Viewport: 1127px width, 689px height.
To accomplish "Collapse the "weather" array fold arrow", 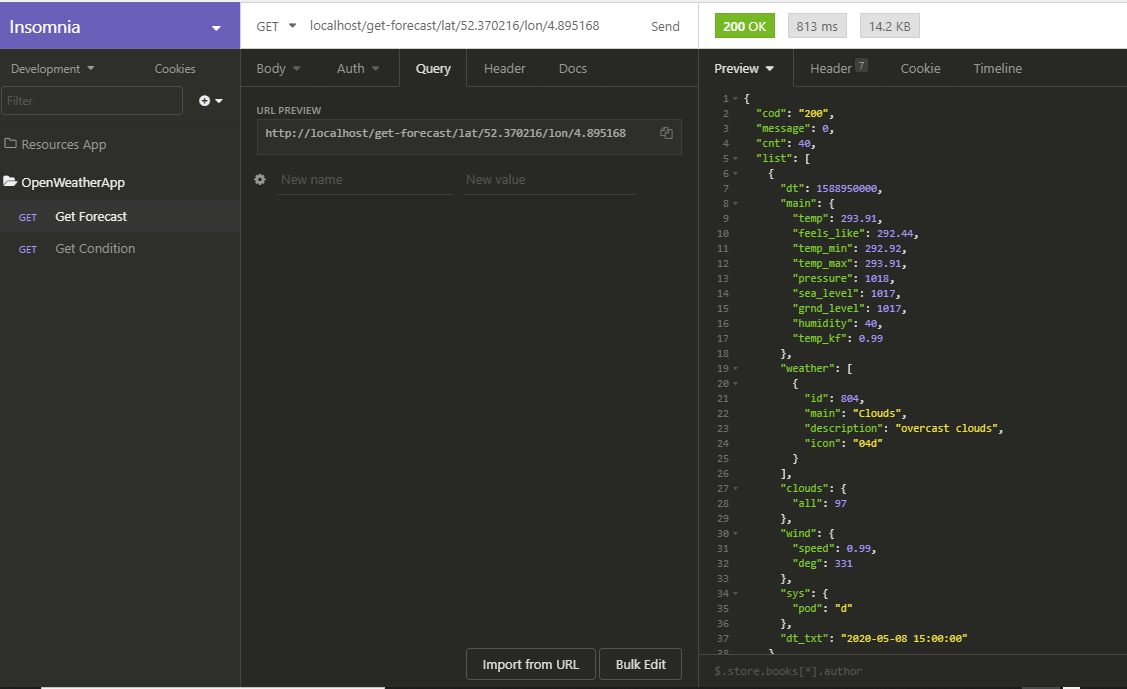I will [735, 369].
